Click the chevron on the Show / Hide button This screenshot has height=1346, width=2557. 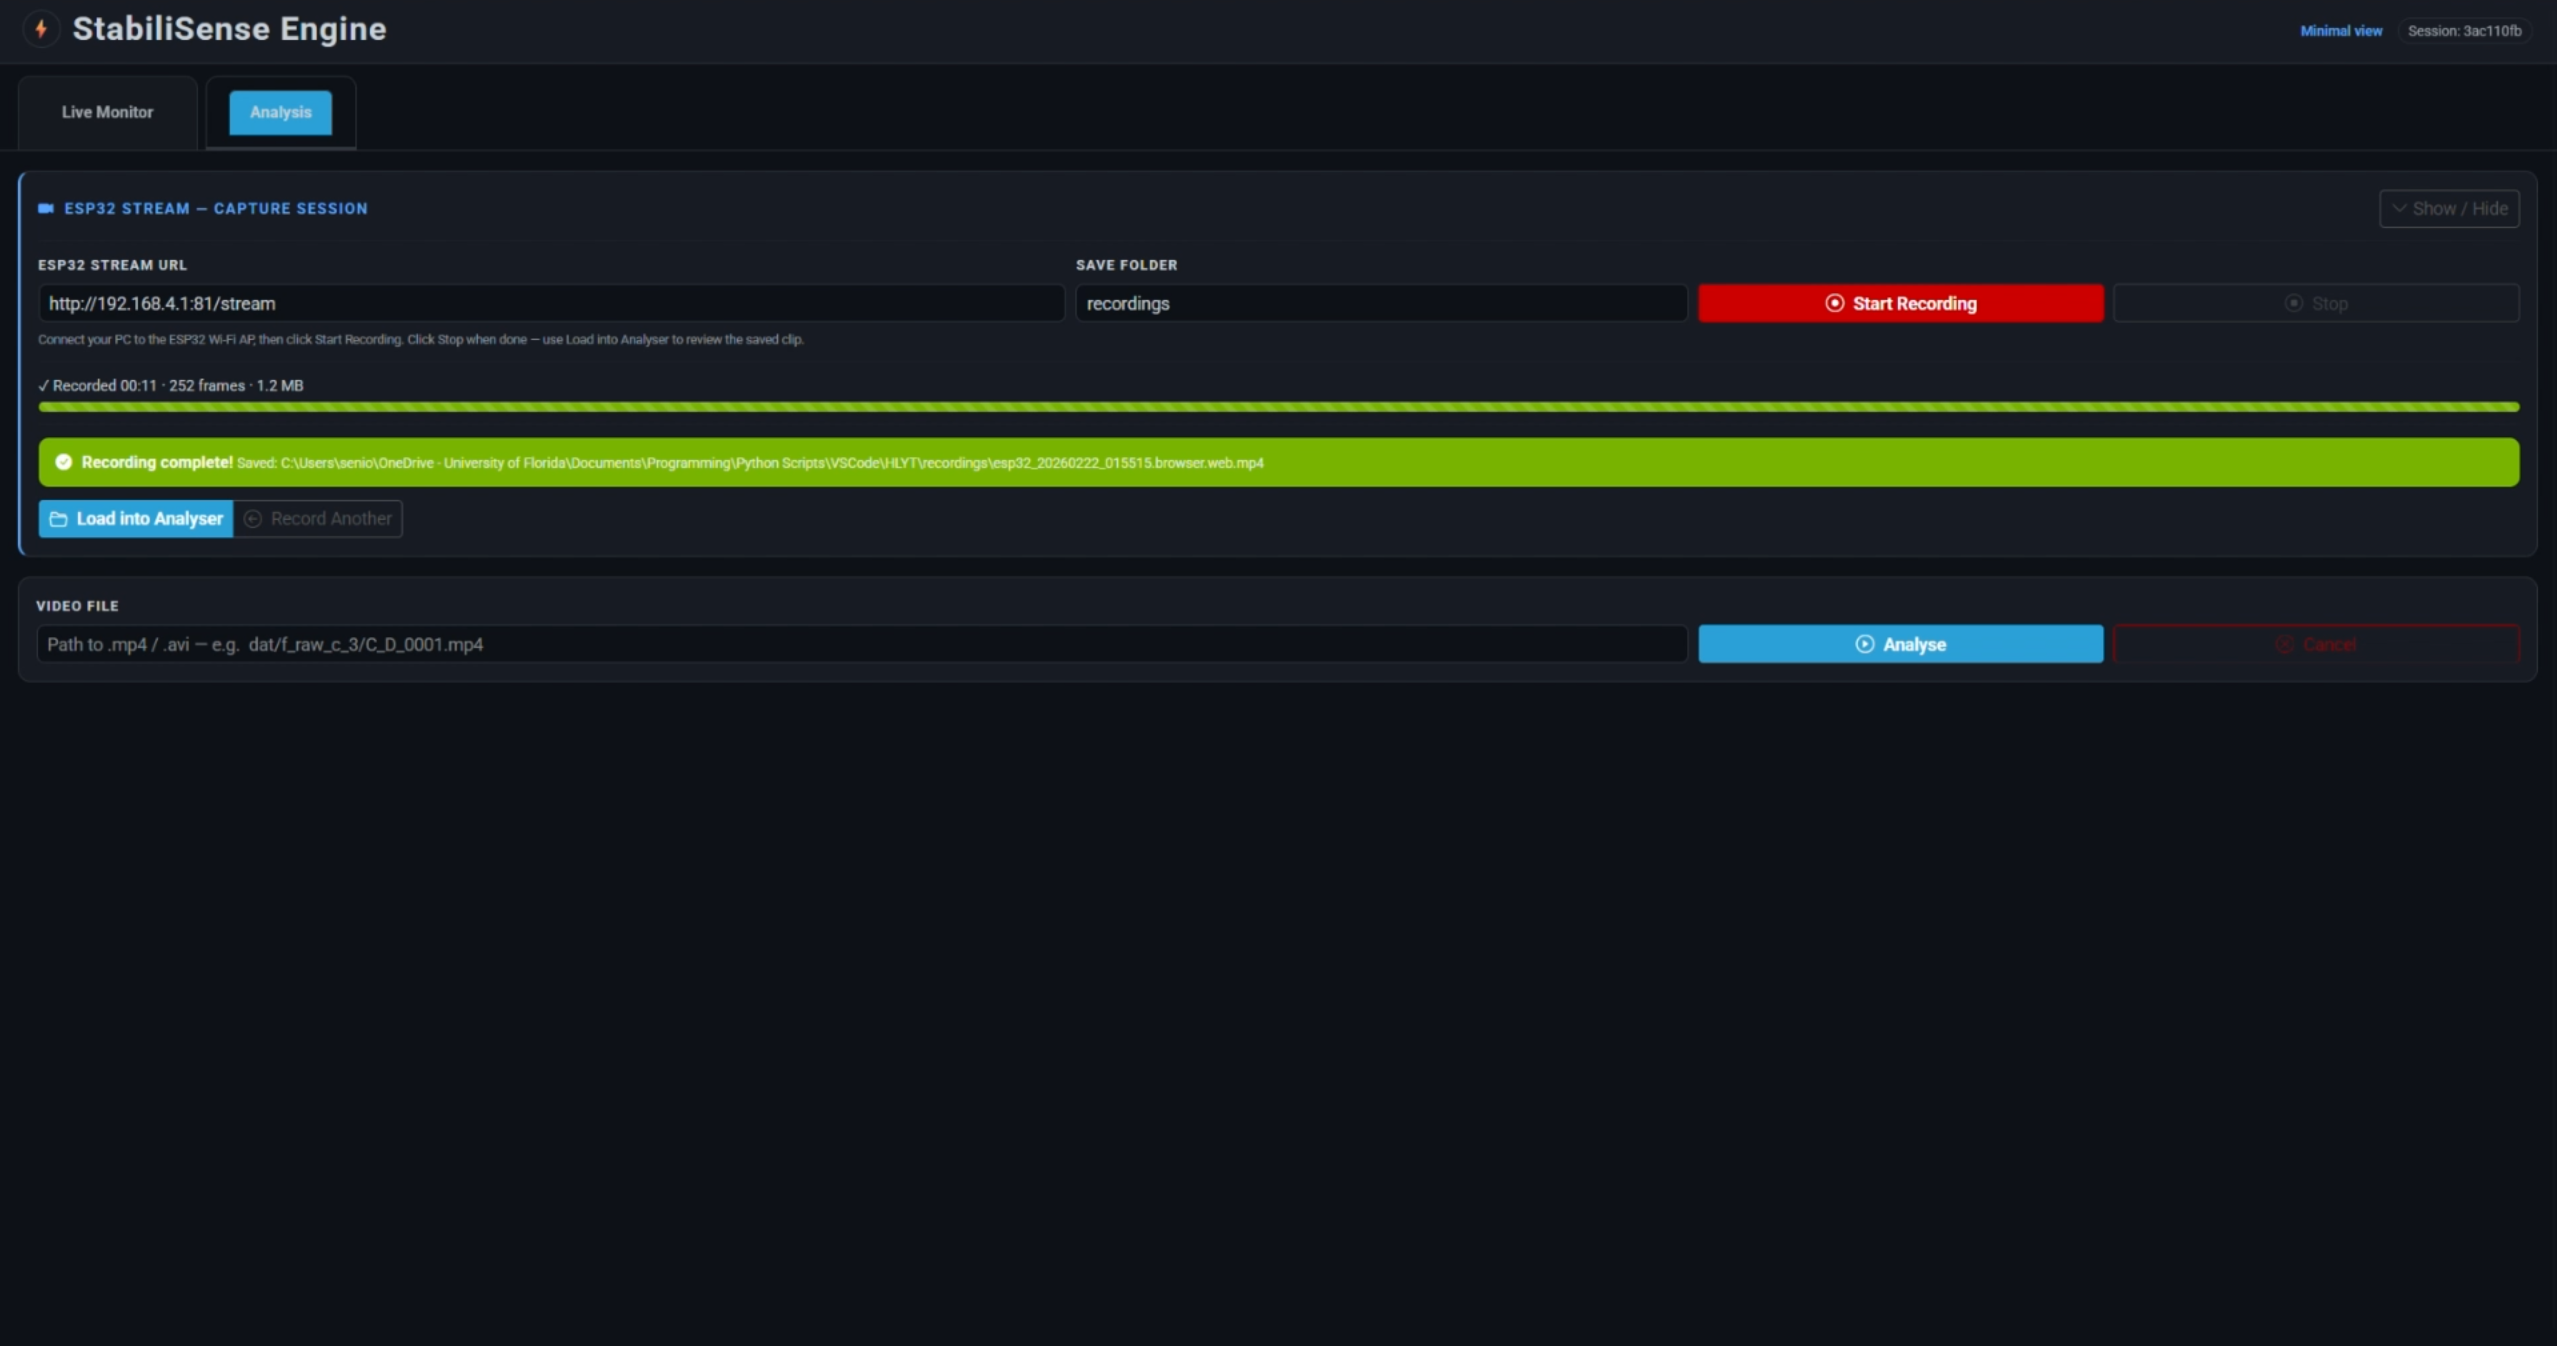click(x=2399, y=208)
